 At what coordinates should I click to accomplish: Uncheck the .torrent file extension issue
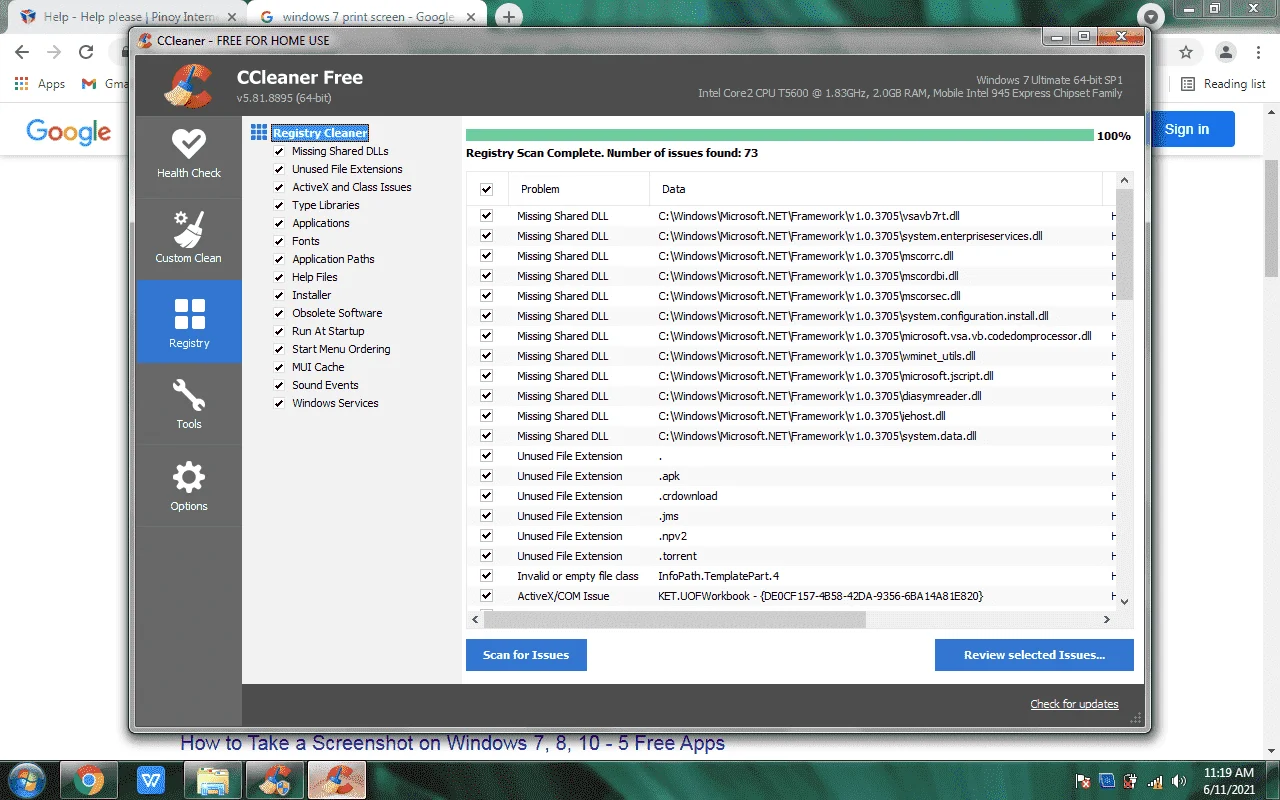point(486,556)
